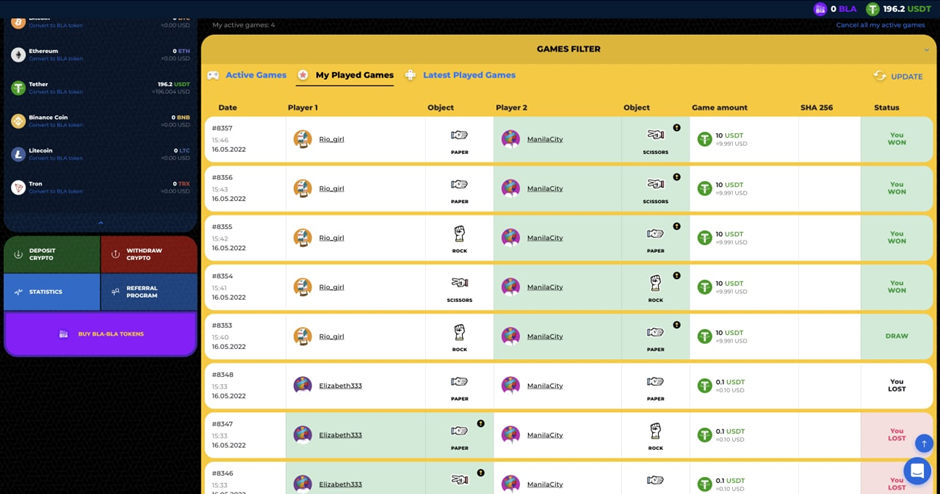The height and width of the screenshot is (494, 940).
Task: Click the Binance Coin icon in wallet list
Action: click(x=18, y=121)
